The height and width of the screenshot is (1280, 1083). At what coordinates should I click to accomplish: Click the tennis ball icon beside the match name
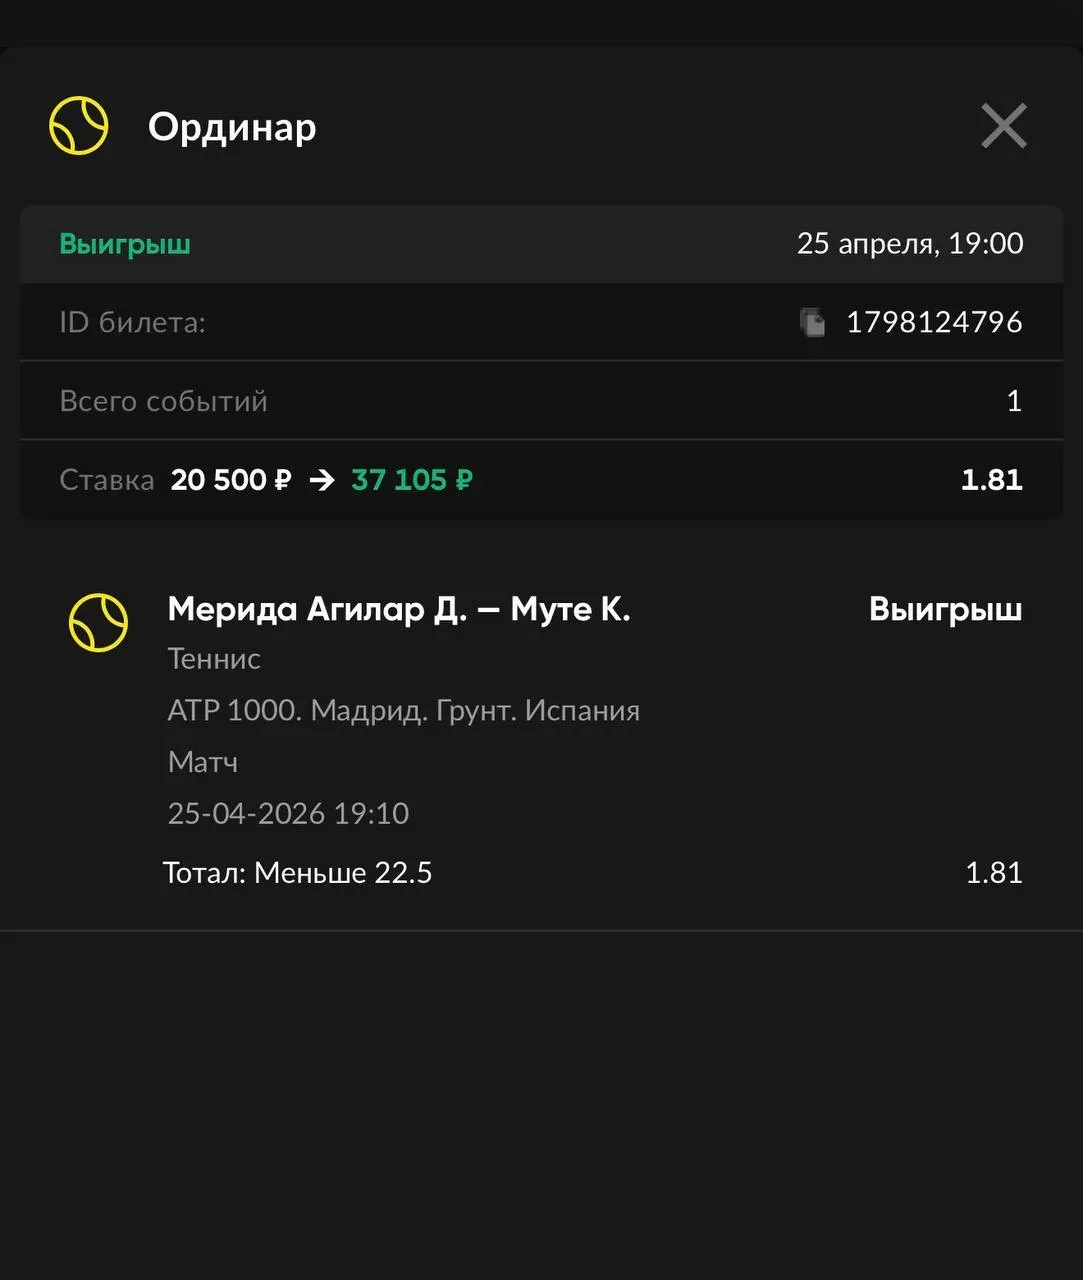tap(98, 622)
